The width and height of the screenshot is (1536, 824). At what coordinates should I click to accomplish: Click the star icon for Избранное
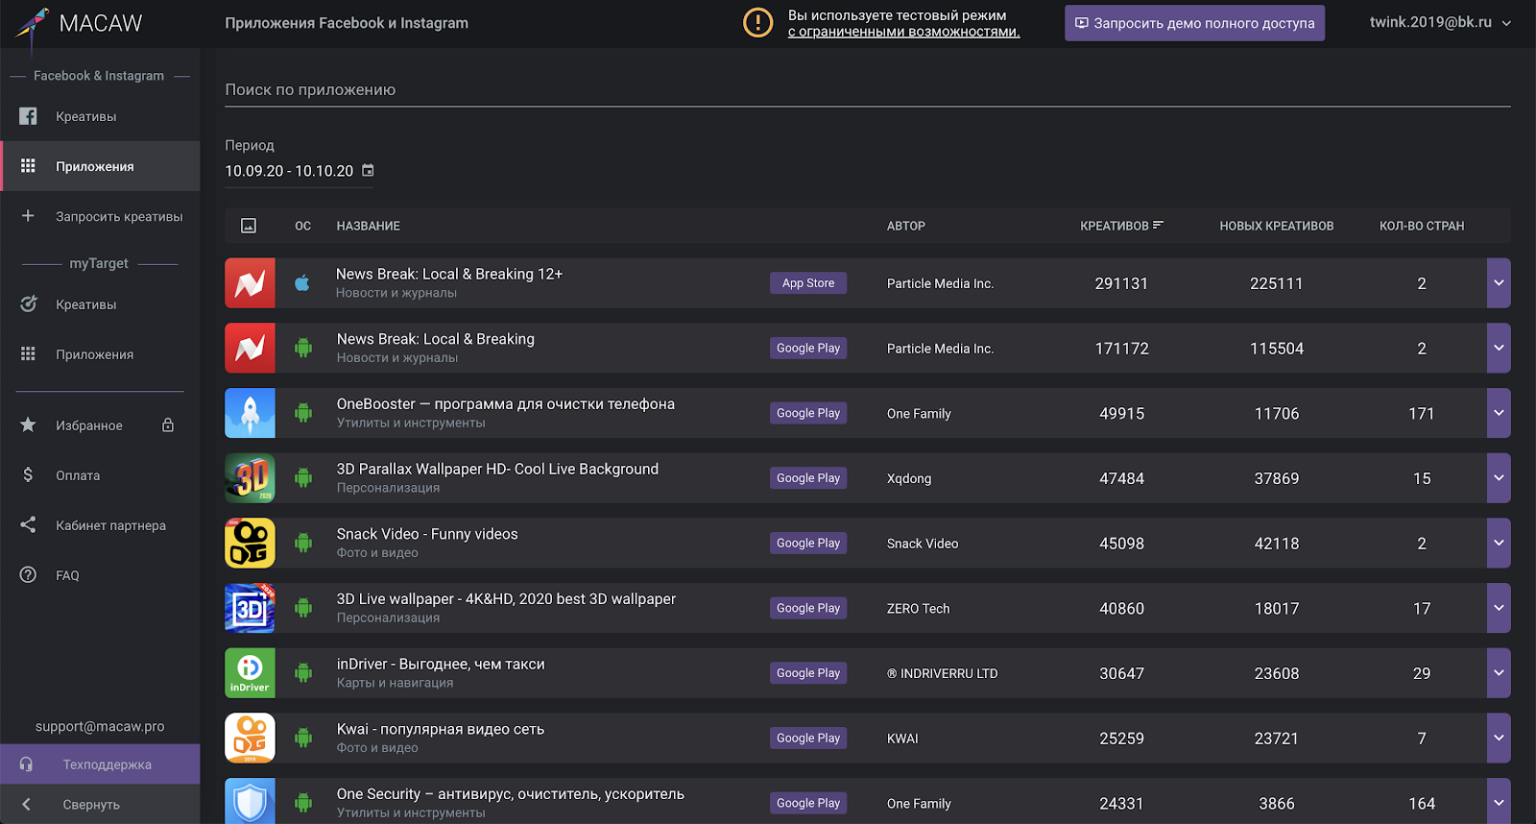[x=28, y=425]
